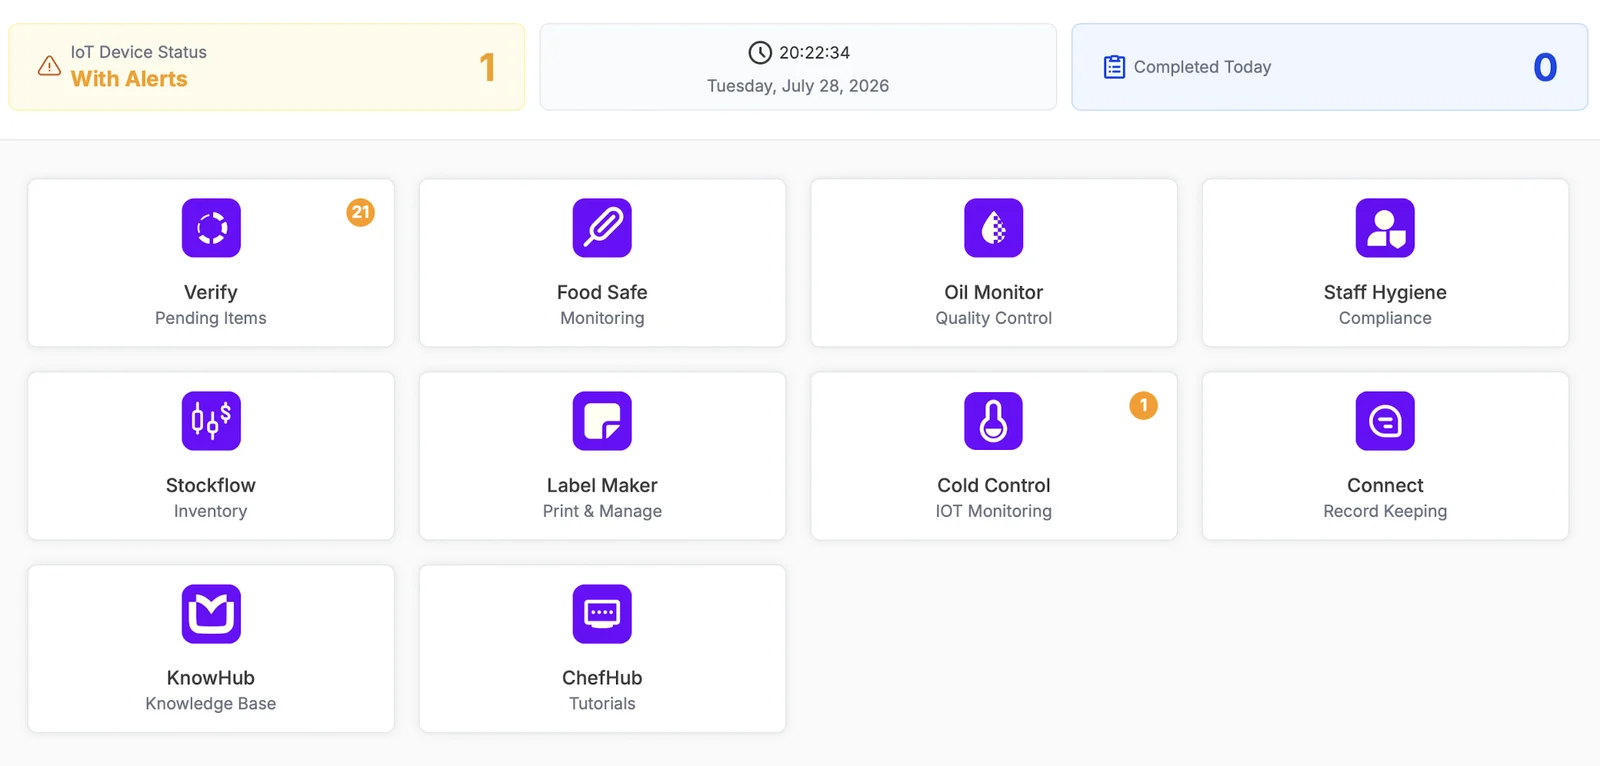The image size is (1600, 766).
Task: Click the 'Knowledge Base' subtitle
Action: tap(211, 704)
